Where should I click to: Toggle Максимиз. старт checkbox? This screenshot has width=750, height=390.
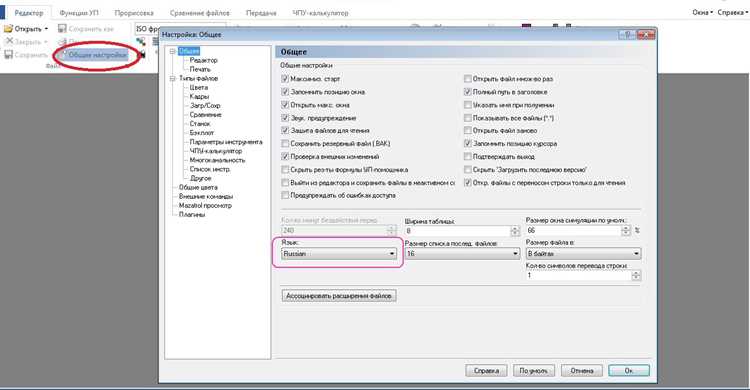point(285,79)
